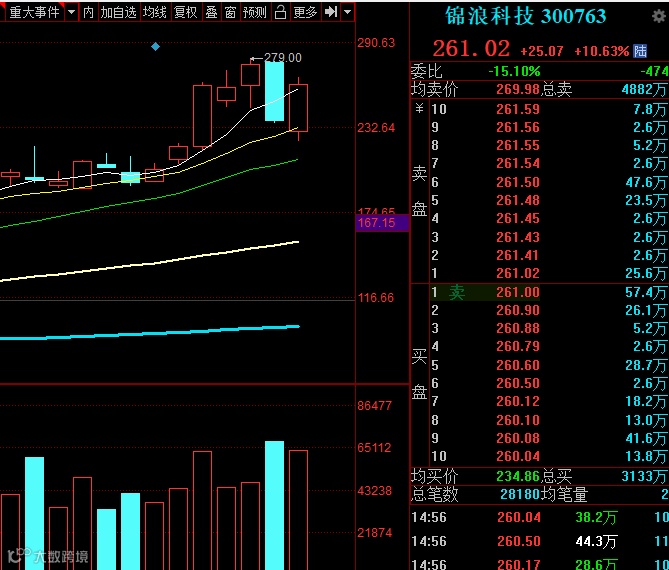Click the 总卖 value 4882万
669x570 pixels.
coord(645,89)
